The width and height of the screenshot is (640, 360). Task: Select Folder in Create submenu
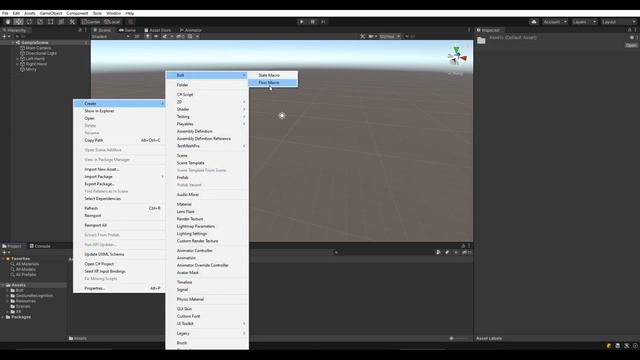click(x=207, y=85)
